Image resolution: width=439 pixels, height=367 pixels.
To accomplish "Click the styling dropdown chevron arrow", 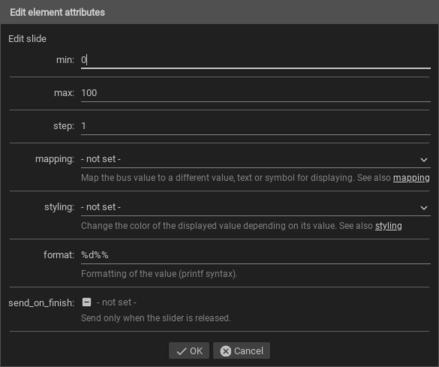I will pos(424,208).
